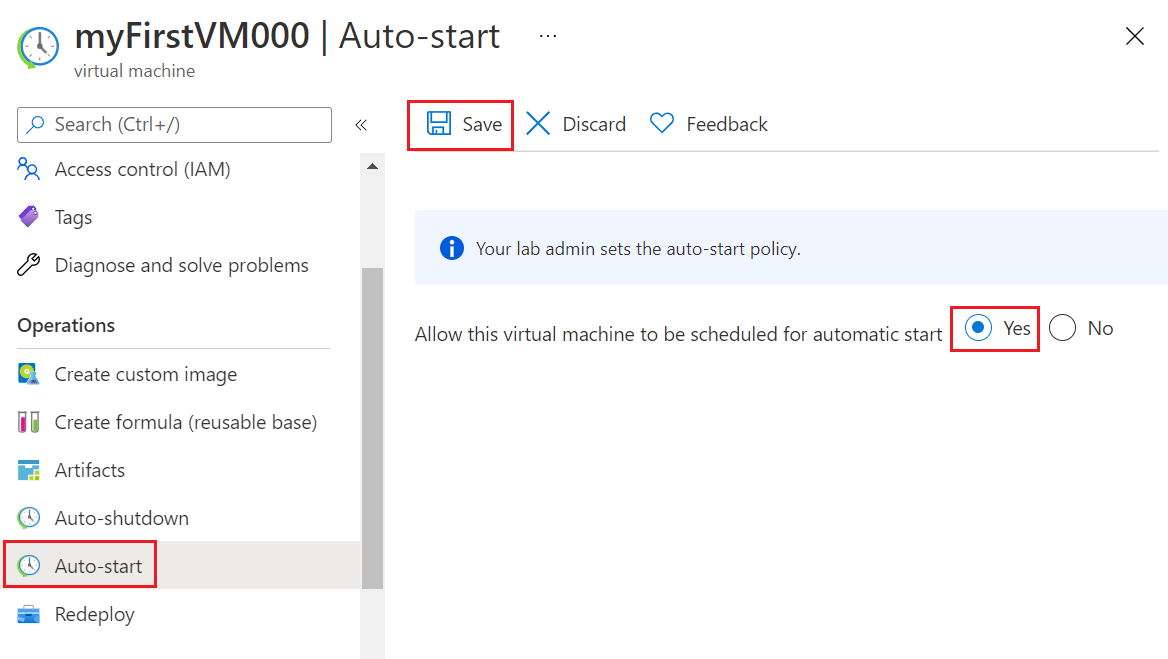This screenshot has width=1168, height=659.
Task: Click the lab admin auto-start policy message
Action: point(638,249)
